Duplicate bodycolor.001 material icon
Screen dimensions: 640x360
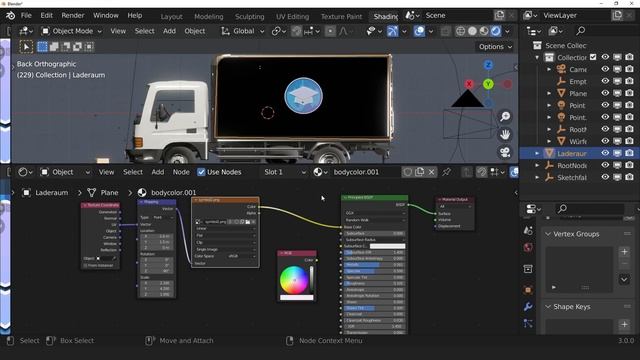coord(419,172)
